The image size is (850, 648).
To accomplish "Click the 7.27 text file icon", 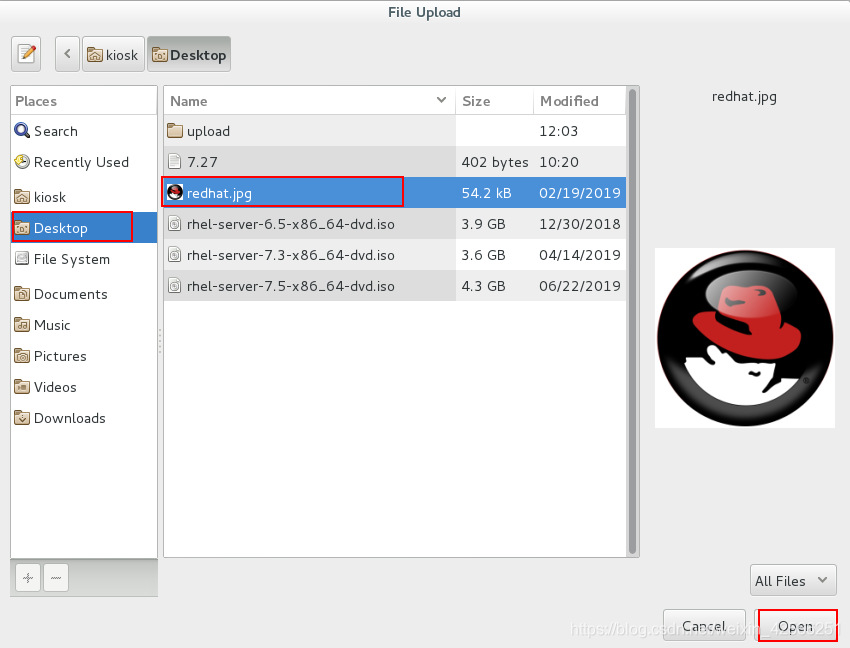I will coord(175,162).
